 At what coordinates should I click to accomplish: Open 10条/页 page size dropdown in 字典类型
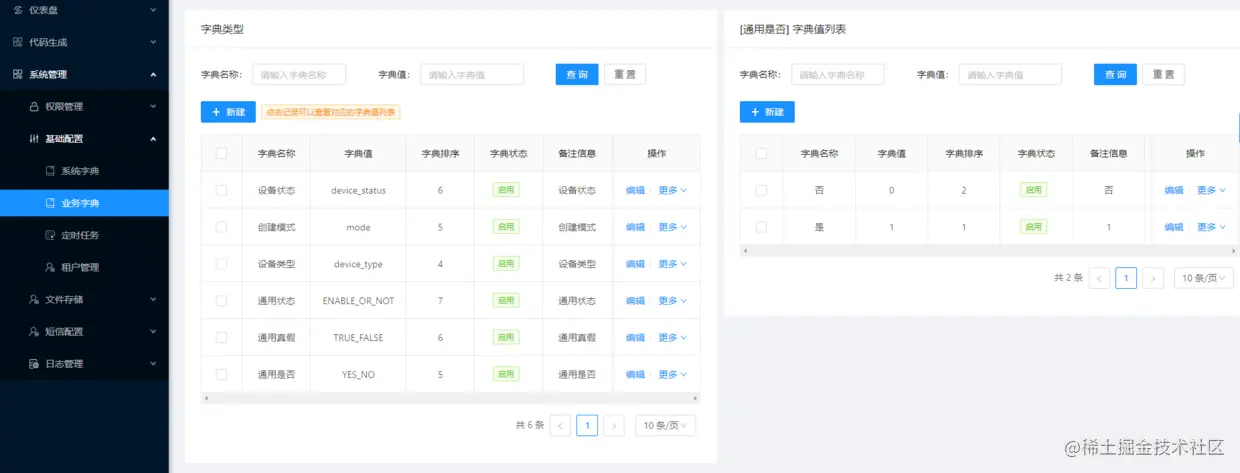[x=665, y=425]
